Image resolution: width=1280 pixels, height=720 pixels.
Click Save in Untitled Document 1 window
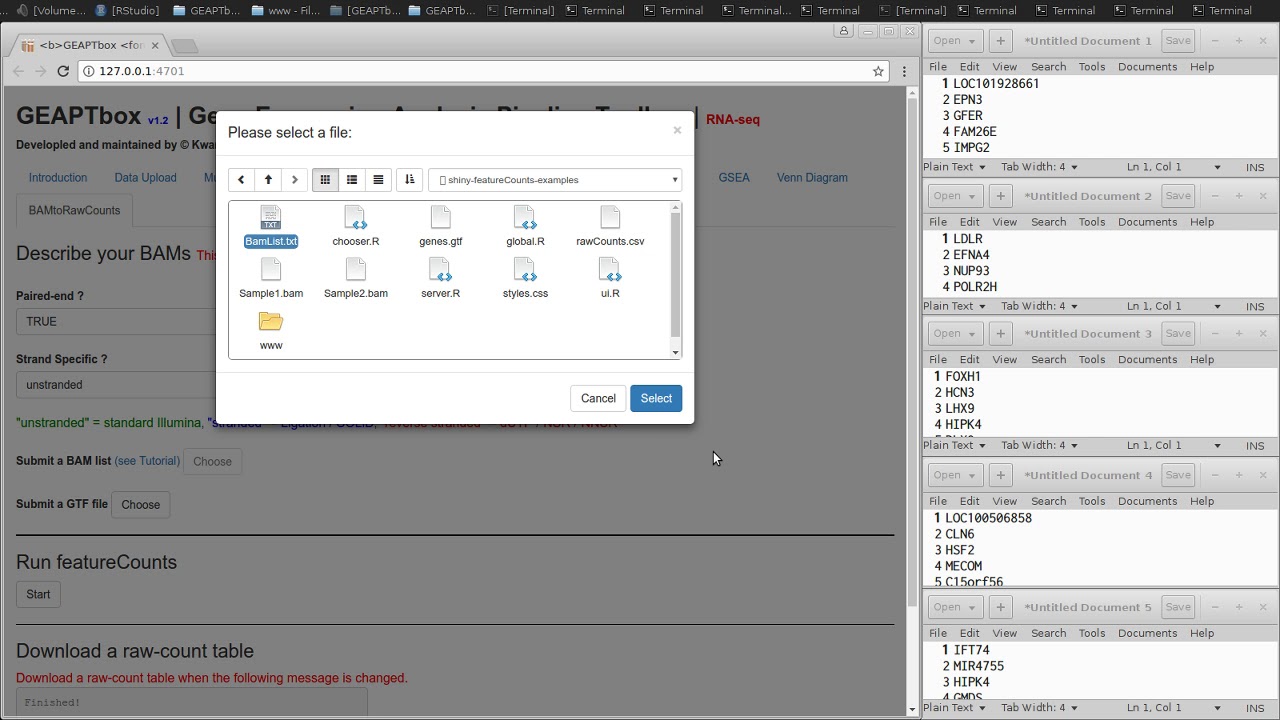click(x=1178, y=41)
